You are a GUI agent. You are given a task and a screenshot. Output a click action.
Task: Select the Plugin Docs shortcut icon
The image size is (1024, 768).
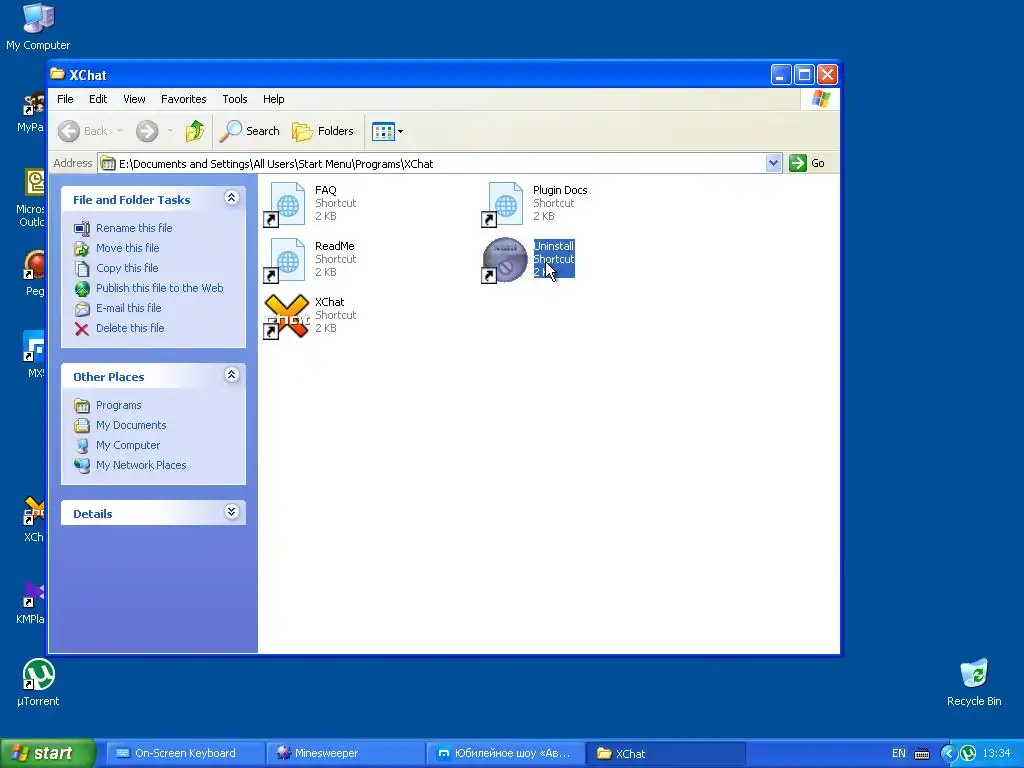pos(503,205)
